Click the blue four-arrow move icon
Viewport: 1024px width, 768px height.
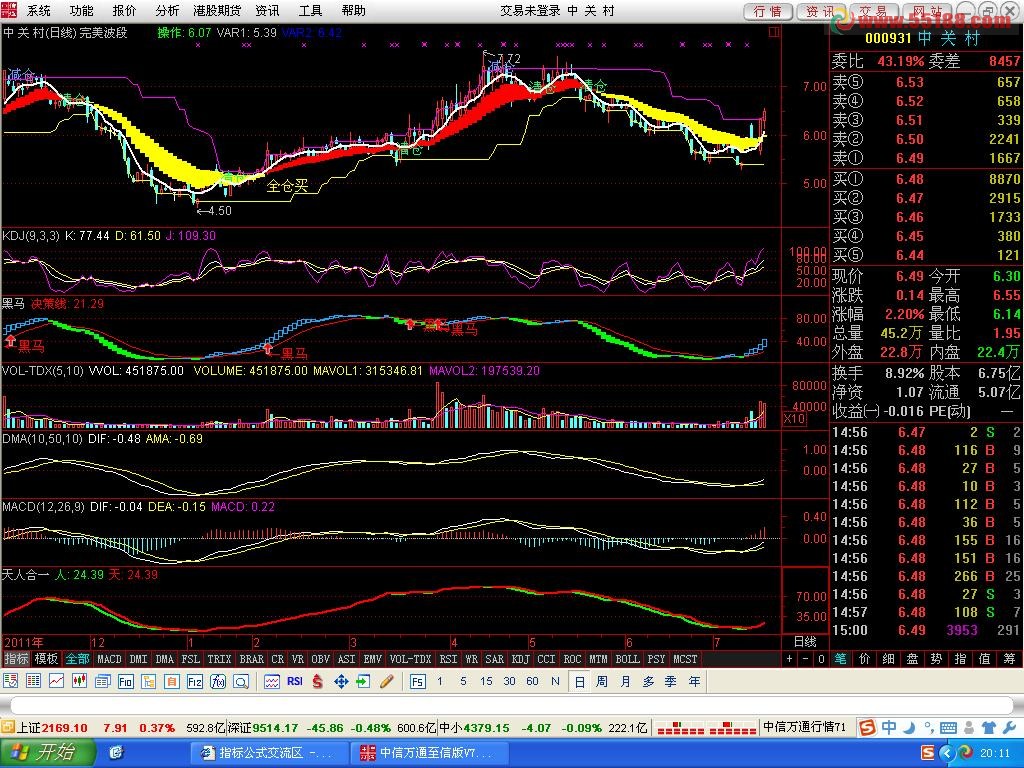coord(341,682)
